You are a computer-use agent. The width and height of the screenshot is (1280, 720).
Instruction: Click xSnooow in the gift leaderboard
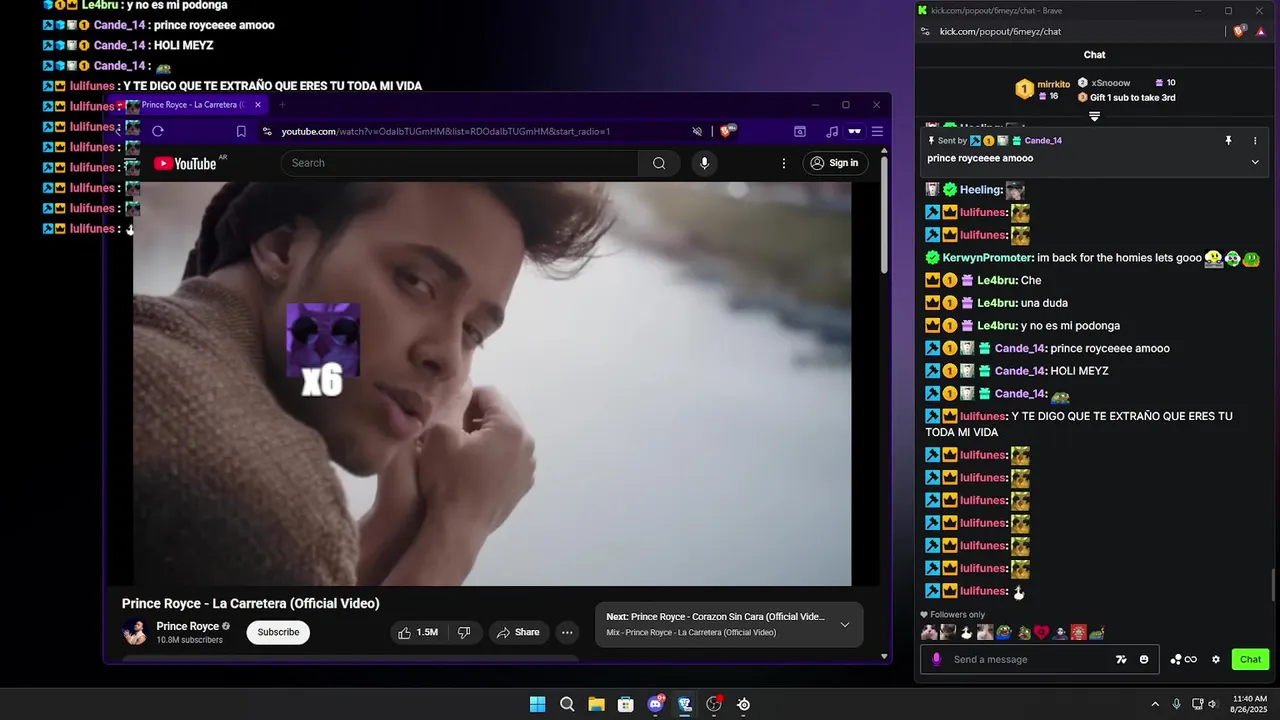coord(1110,83)
